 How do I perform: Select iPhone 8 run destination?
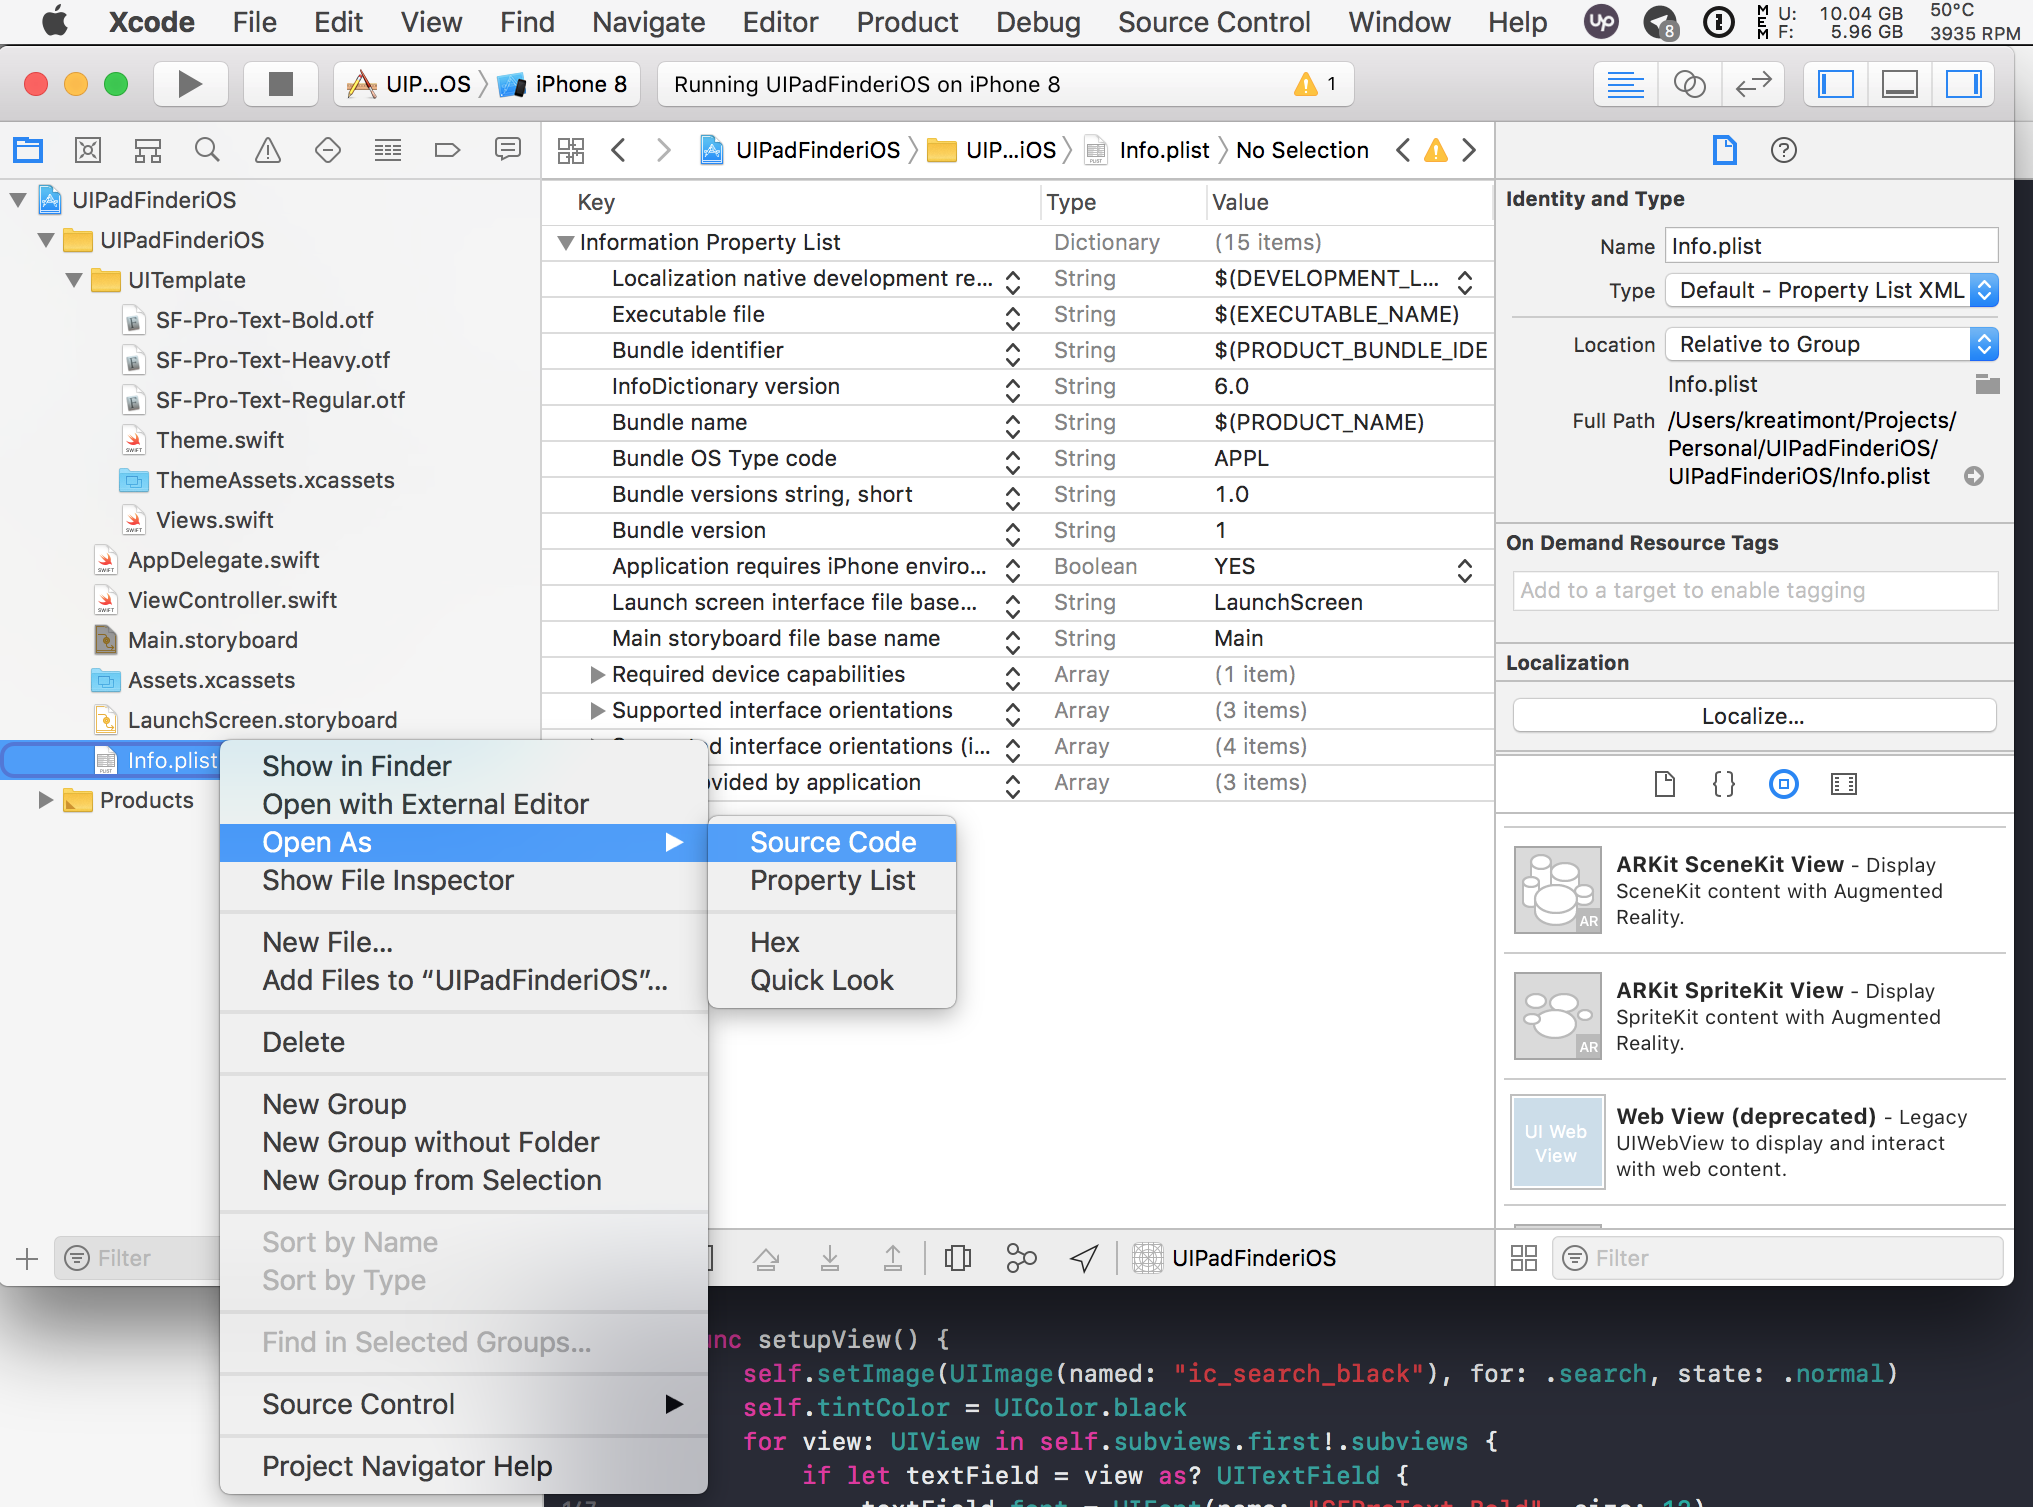tap(567, 84)
